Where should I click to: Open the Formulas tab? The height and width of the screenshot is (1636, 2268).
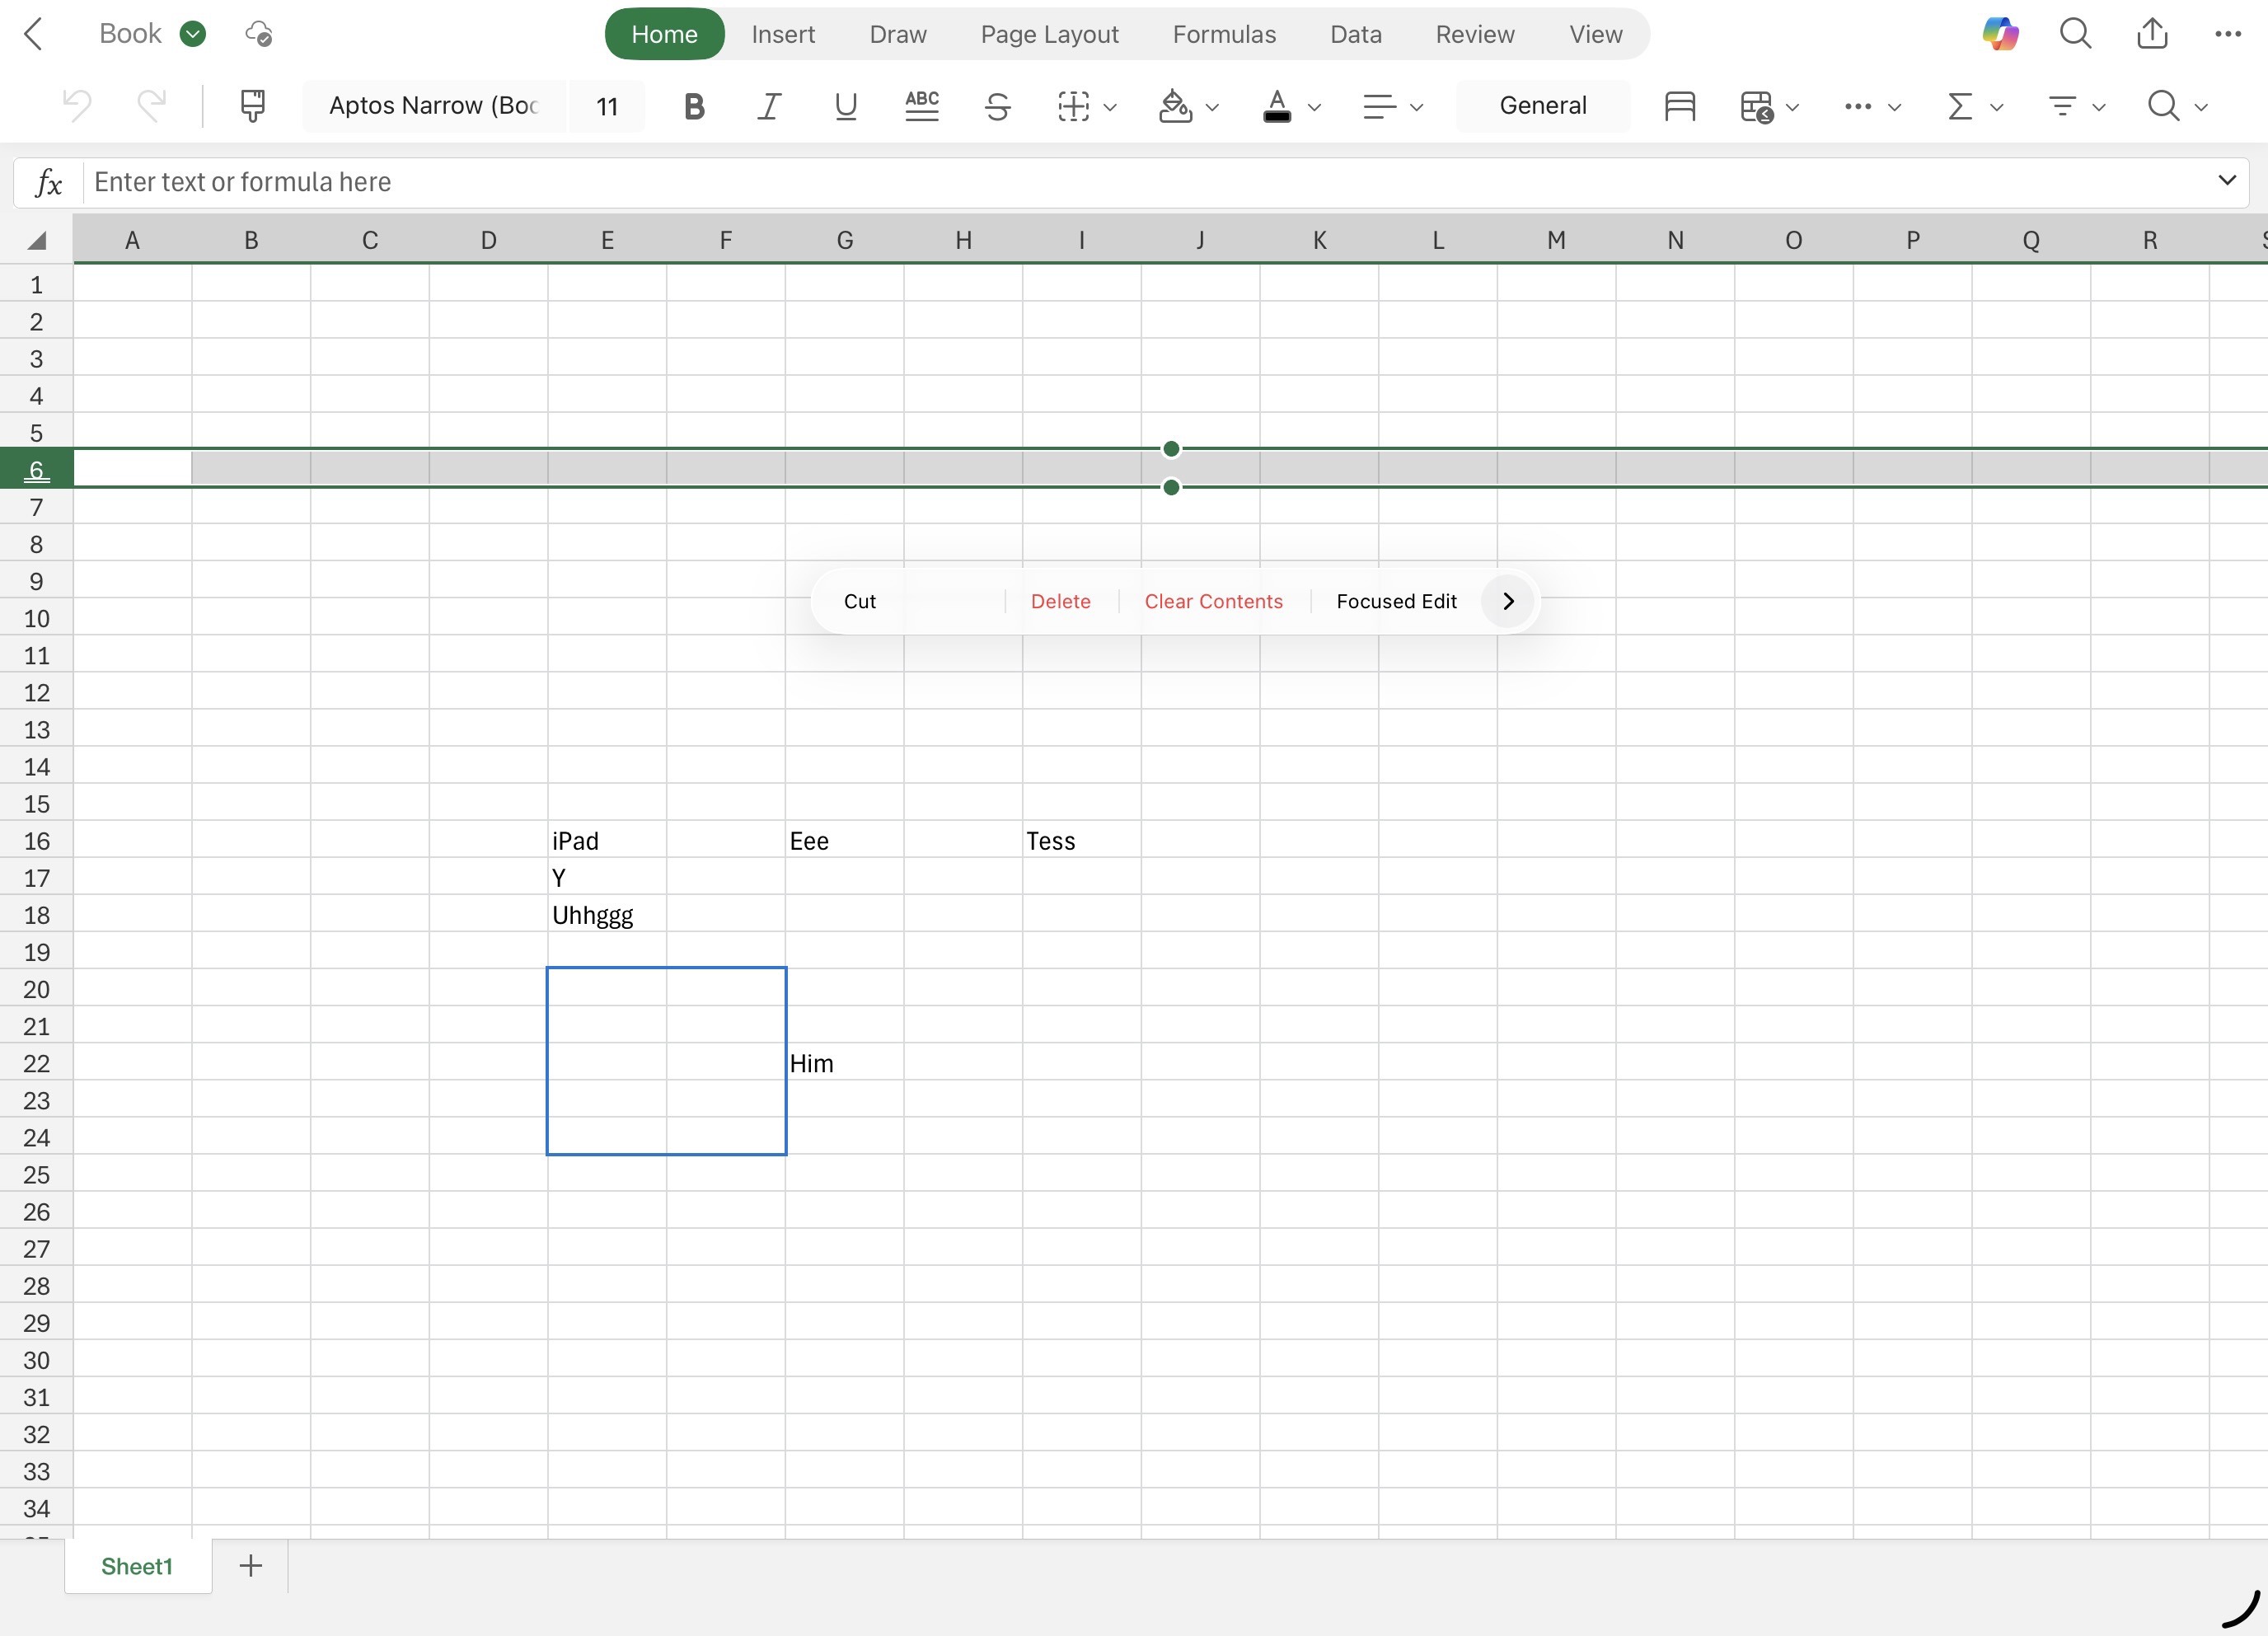point(1224,34)
